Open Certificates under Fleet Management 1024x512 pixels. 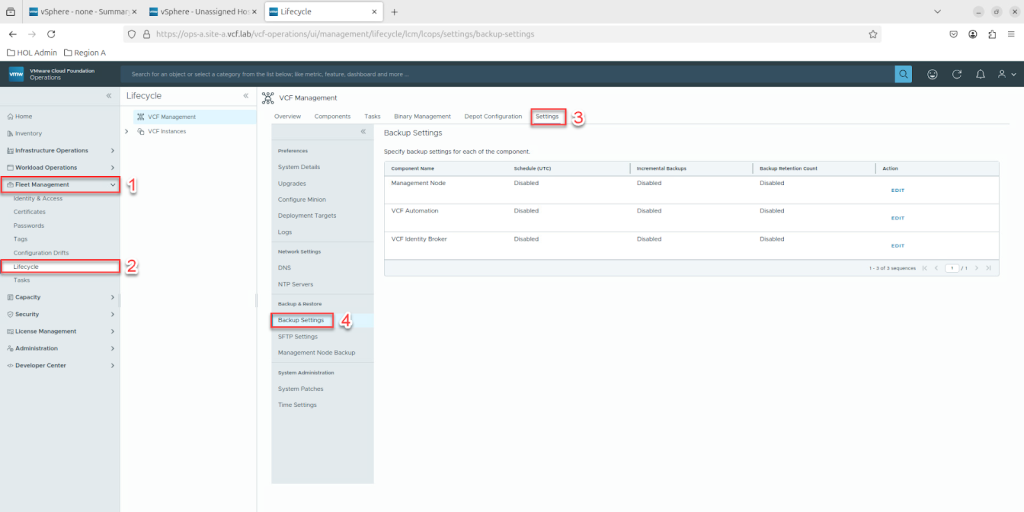click(x=29, y=212)
